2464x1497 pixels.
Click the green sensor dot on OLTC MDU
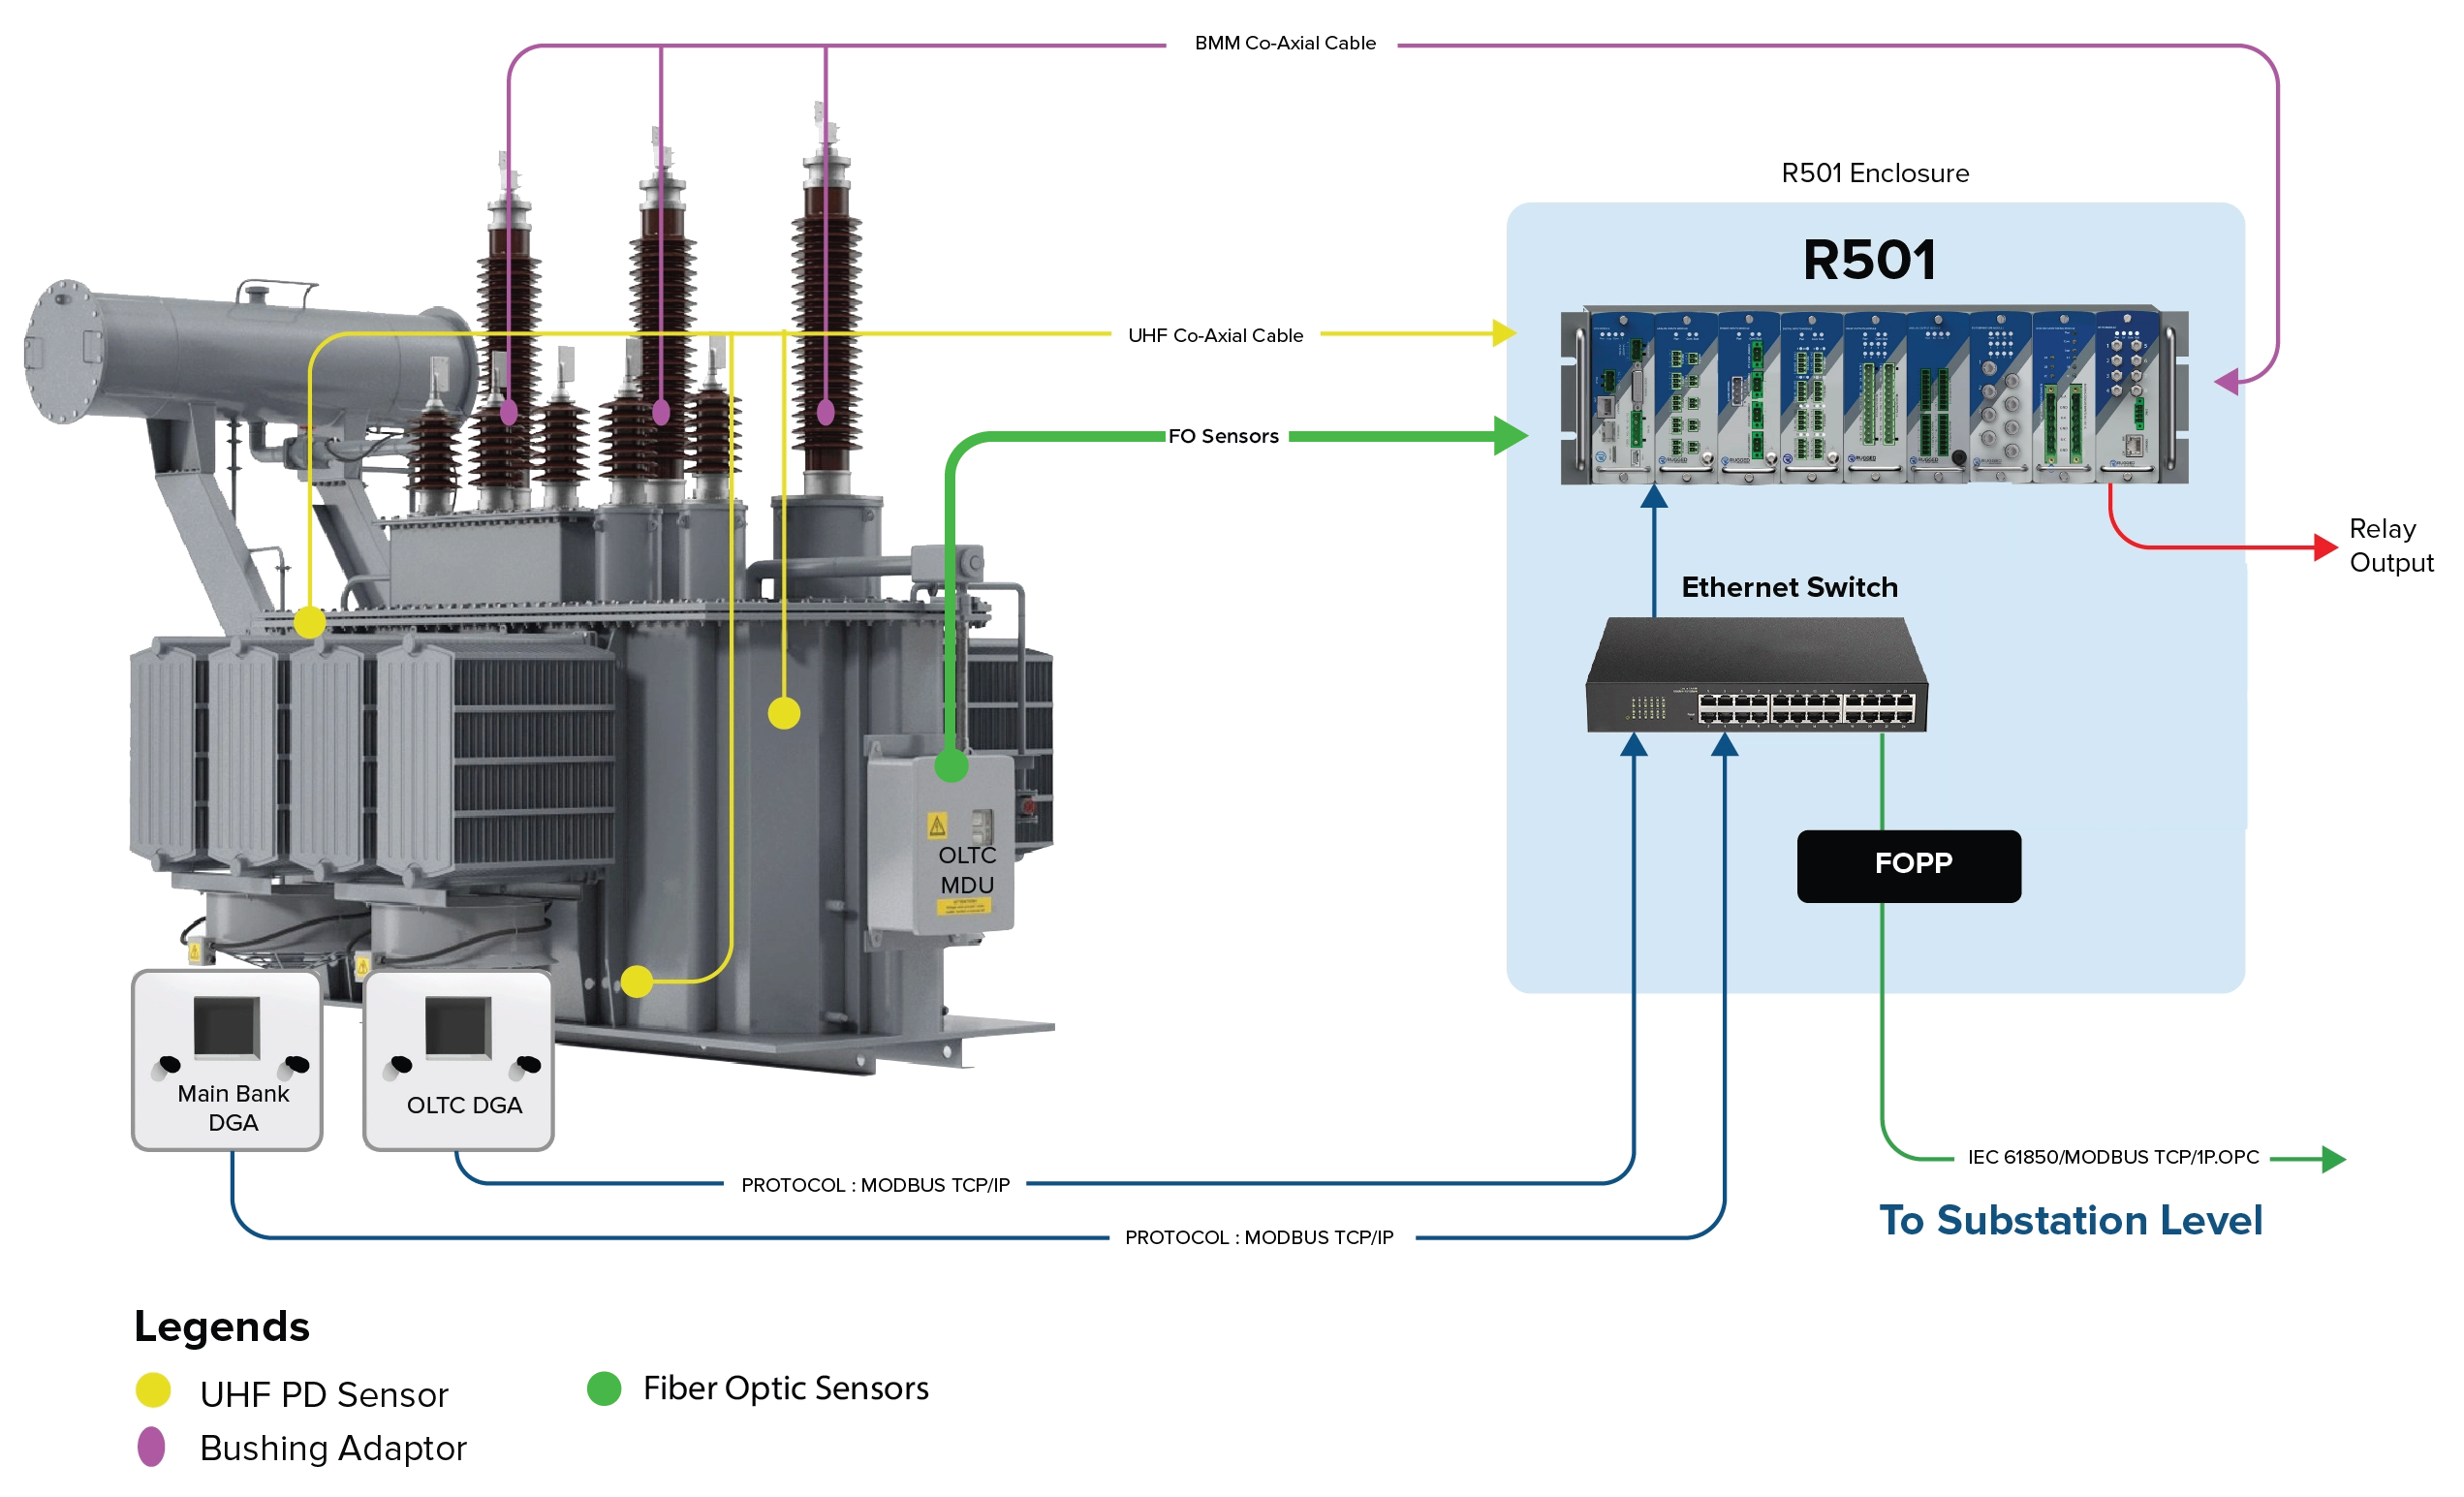coord(951,766)
